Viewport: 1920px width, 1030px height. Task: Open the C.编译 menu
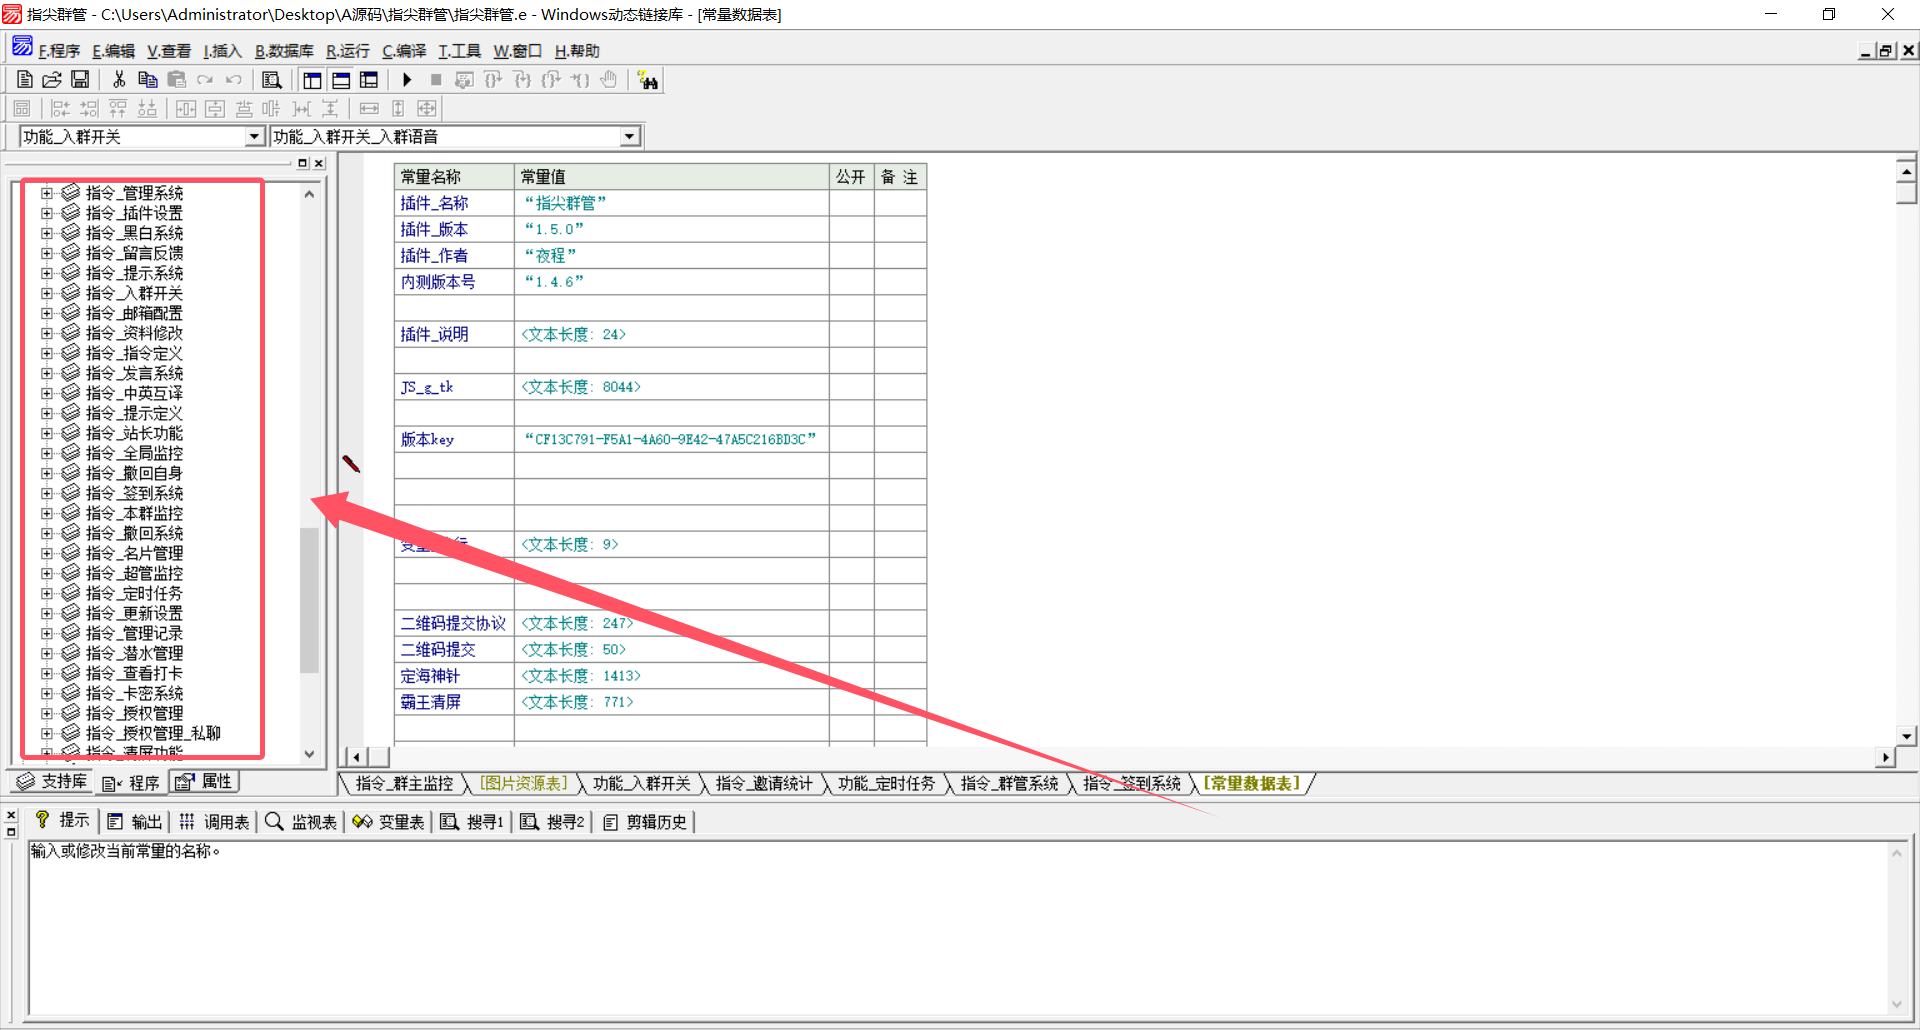[x=404, y=51]
